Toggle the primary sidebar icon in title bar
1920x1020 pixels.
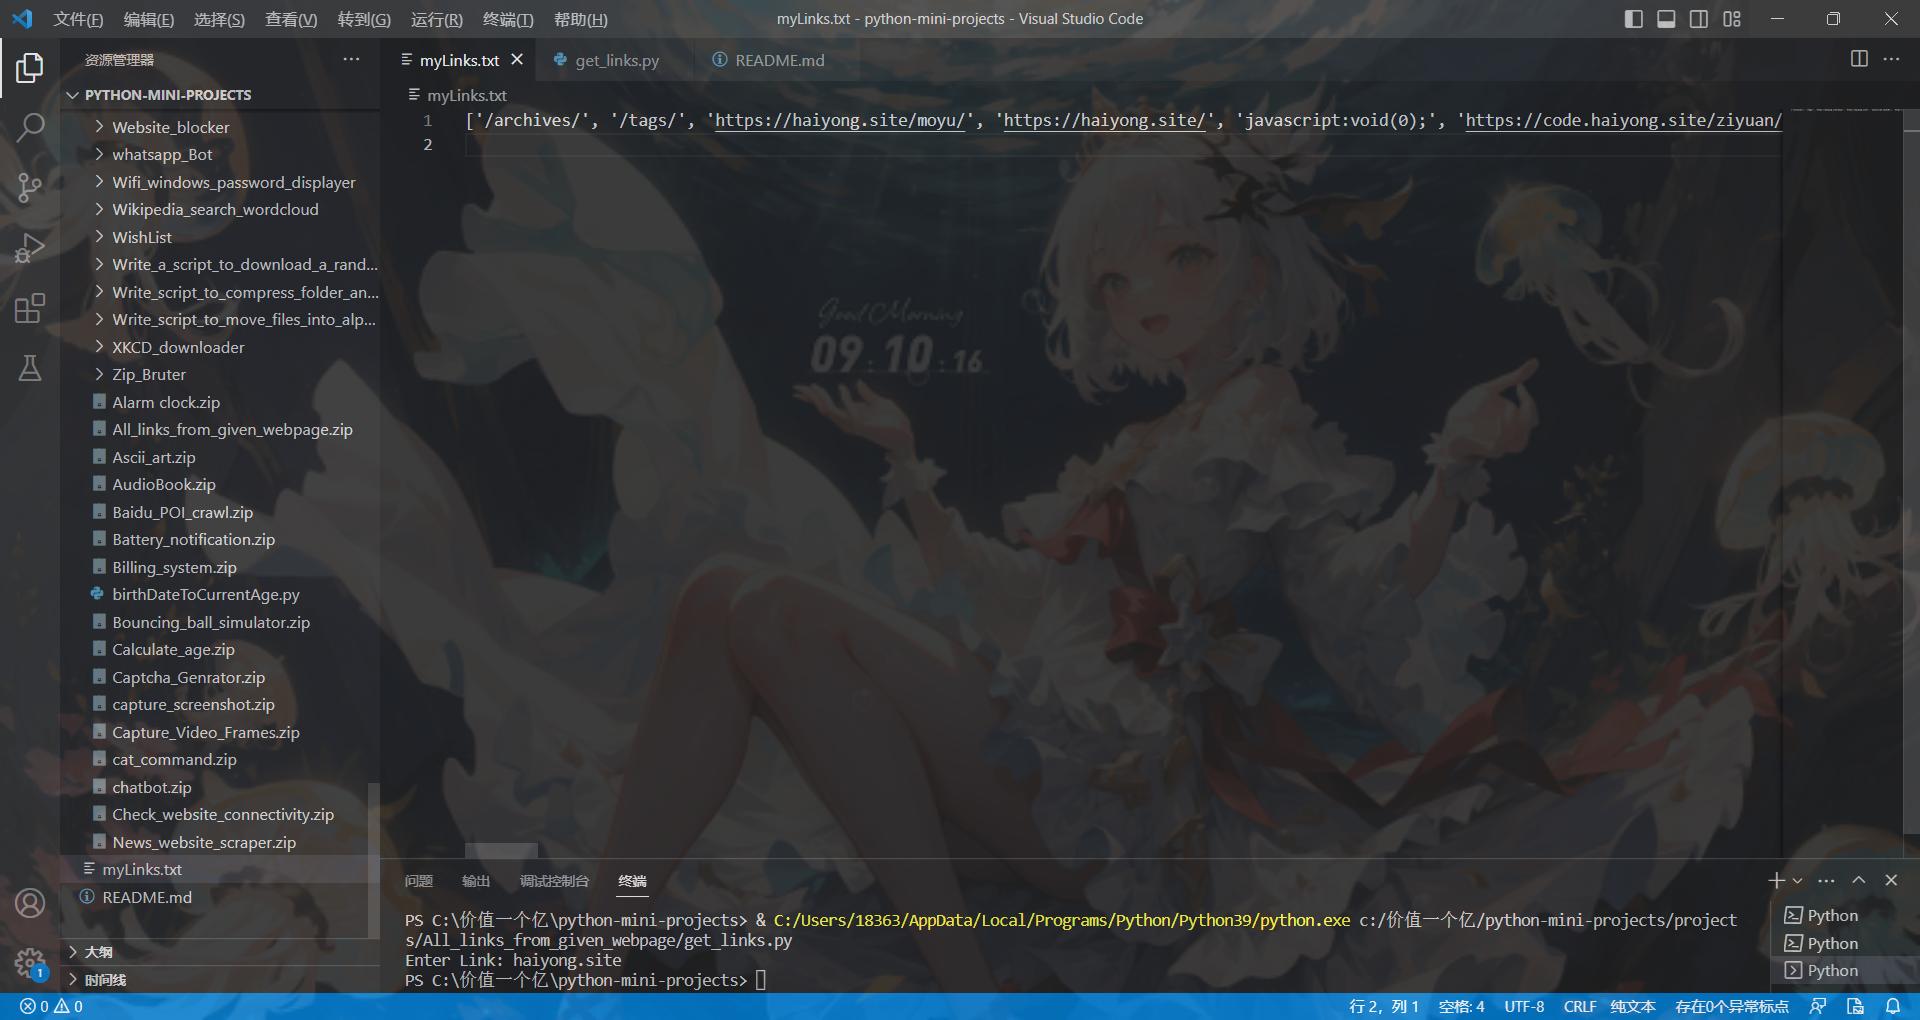1634,18
